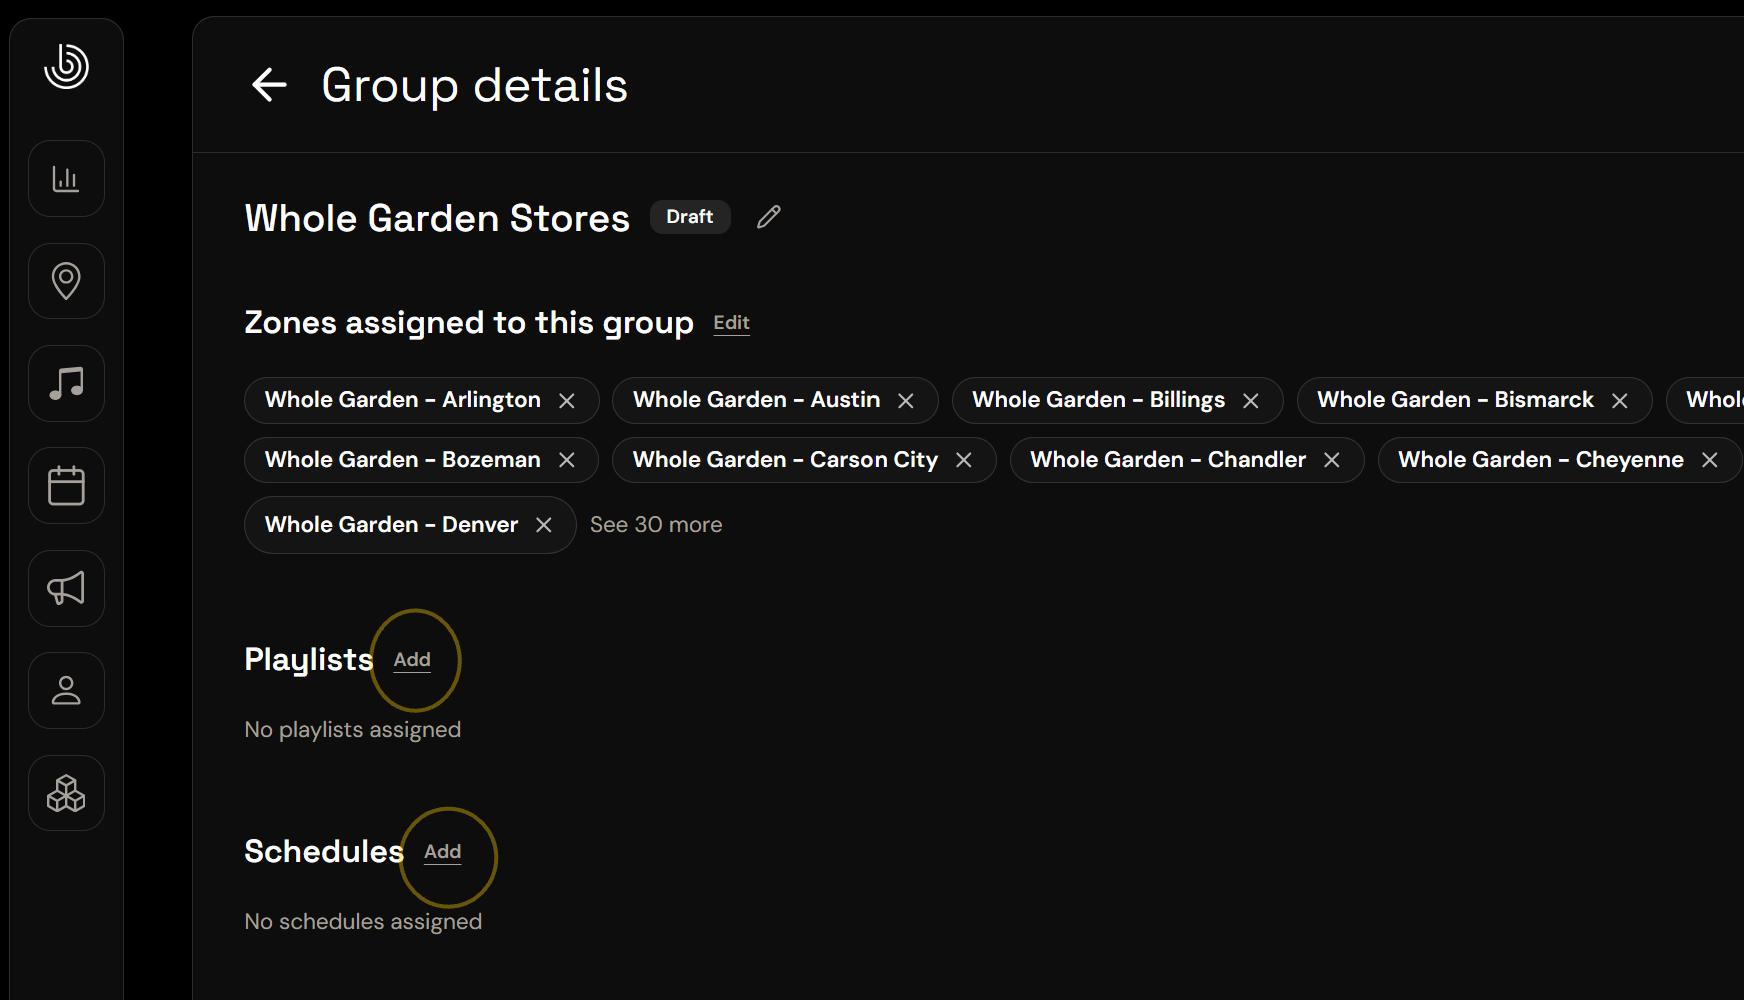Click the No playlists assigned text

pos(353,730)
